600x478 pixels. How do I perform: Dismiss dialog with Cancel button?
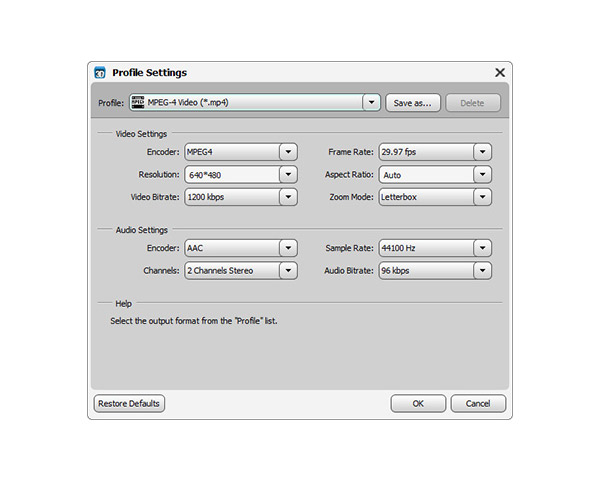[x=478, y=403]
